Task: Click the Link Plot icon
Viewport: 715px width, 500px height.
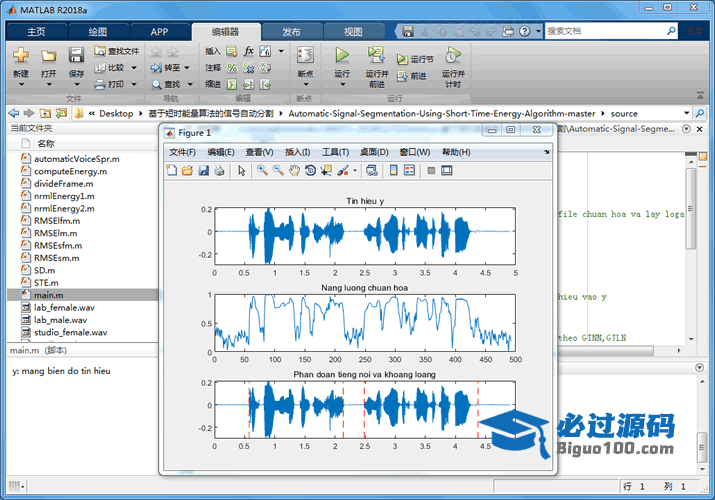Action: 372,171
